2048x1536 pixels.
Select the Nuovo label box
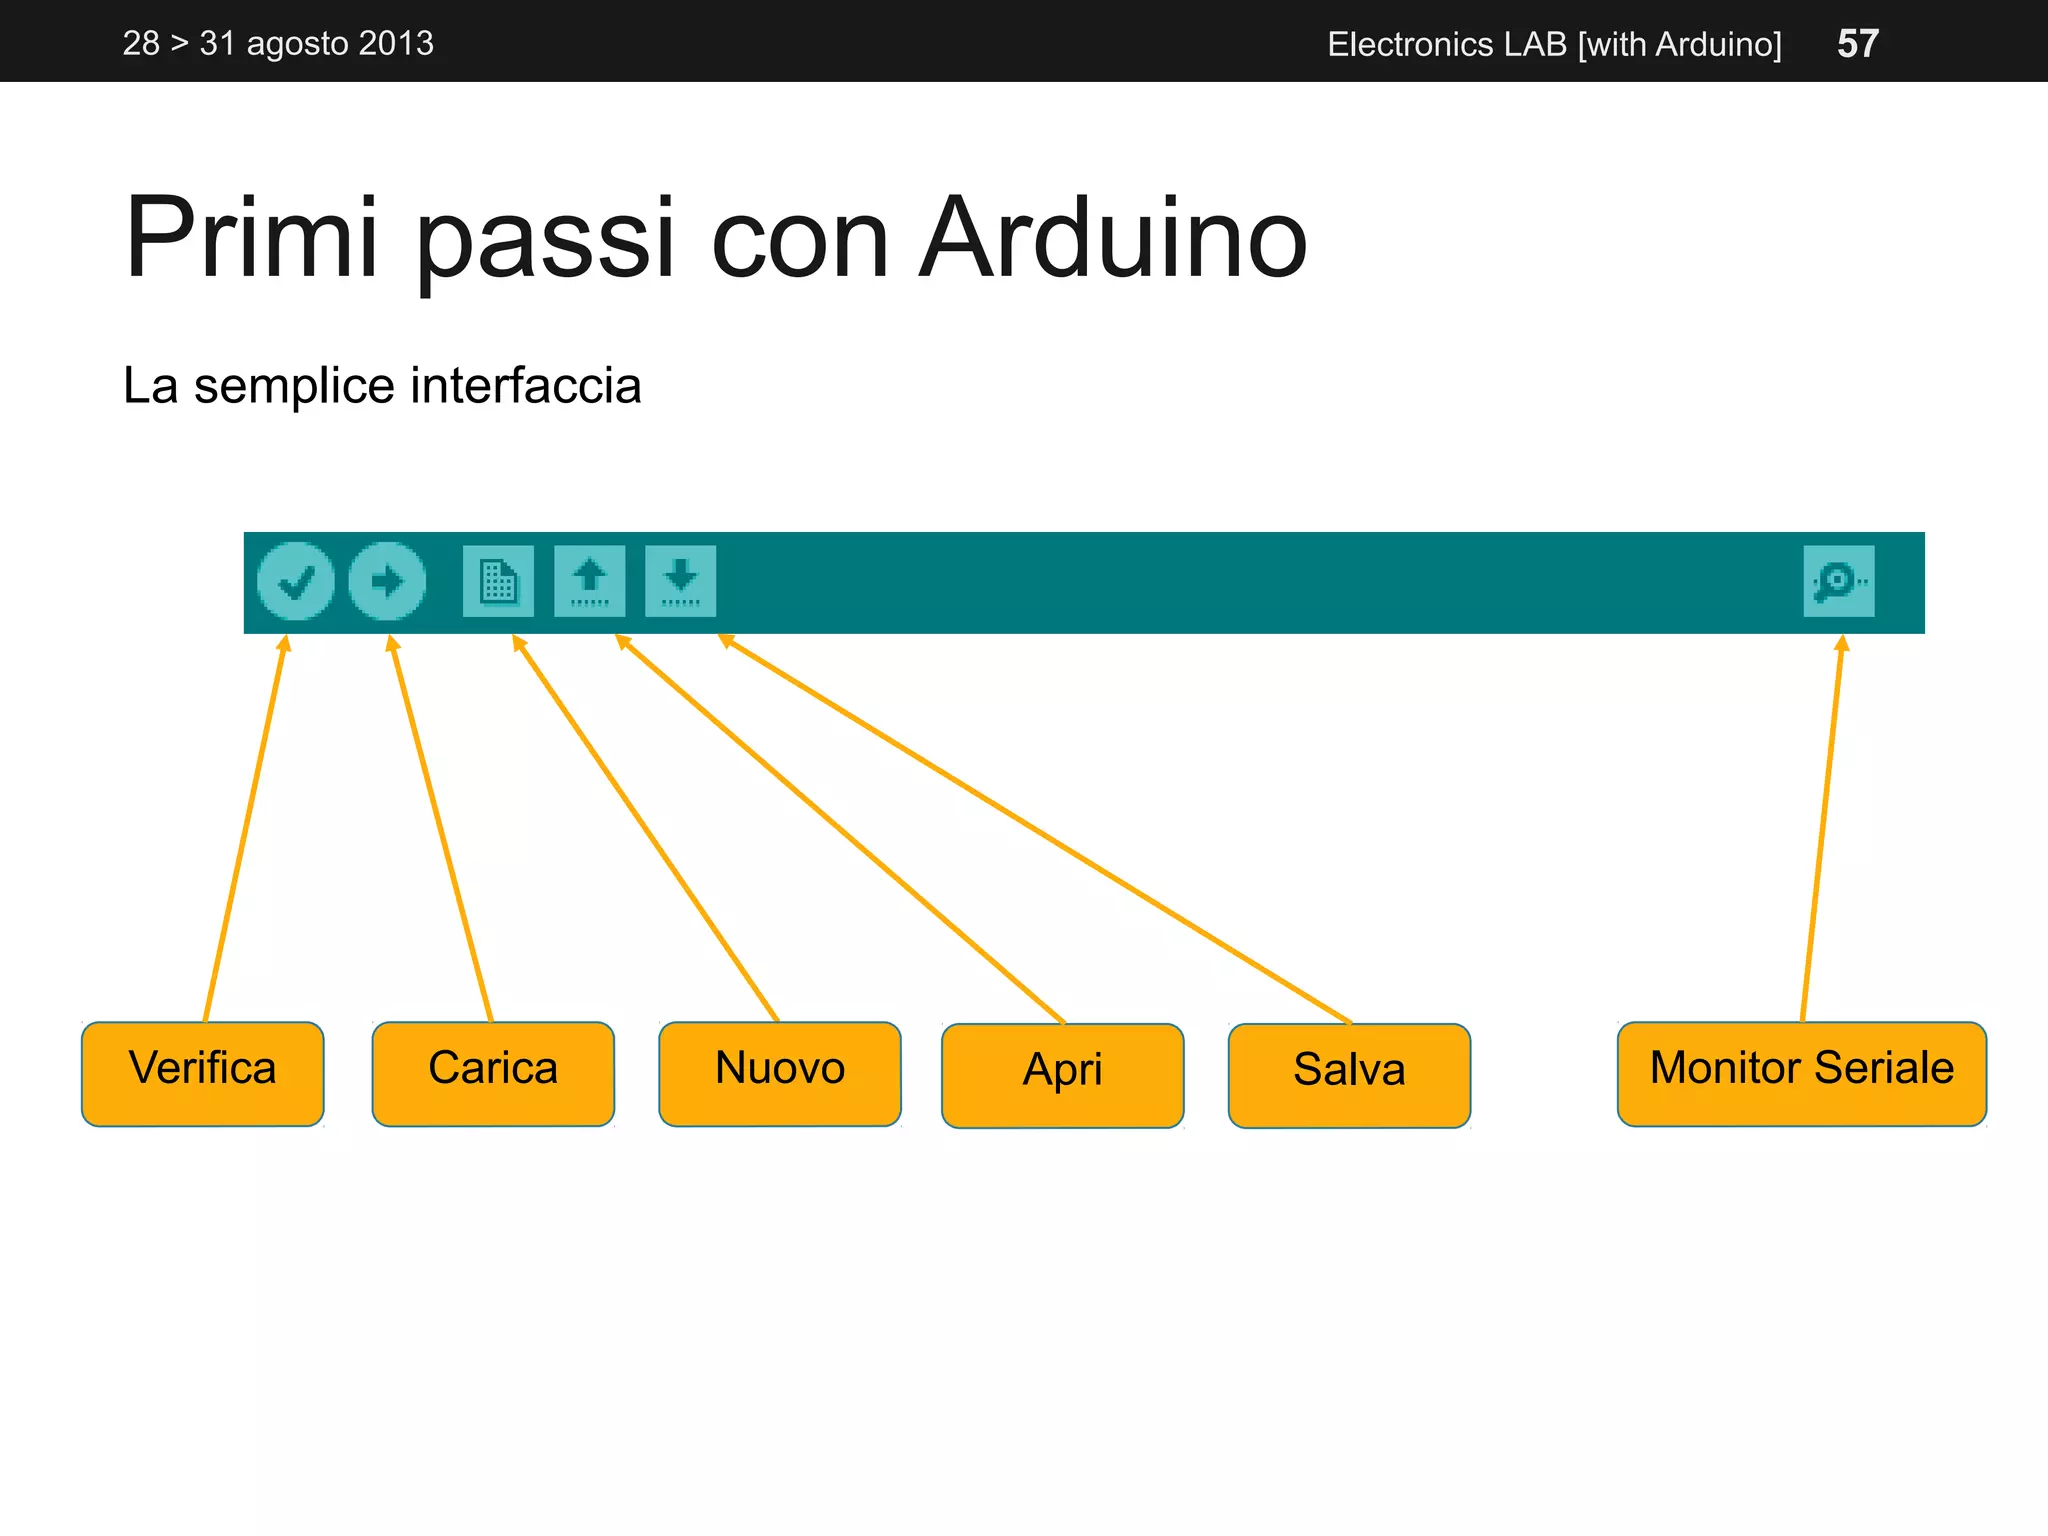point(780,1074)
